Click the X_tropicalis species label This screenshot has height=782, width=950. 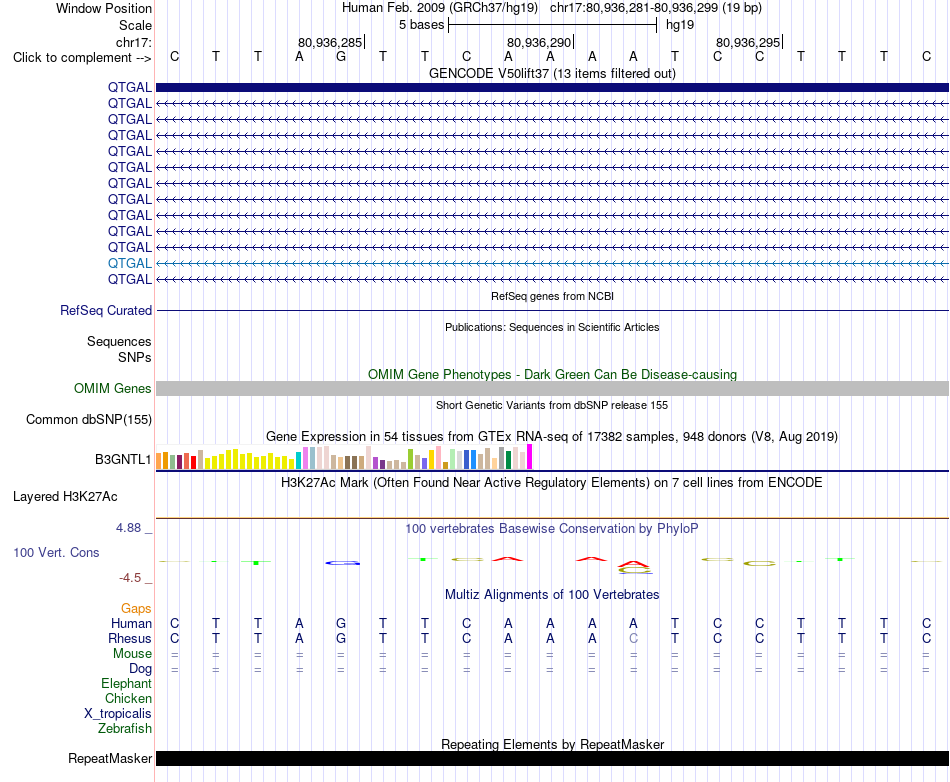pos(118,714)
